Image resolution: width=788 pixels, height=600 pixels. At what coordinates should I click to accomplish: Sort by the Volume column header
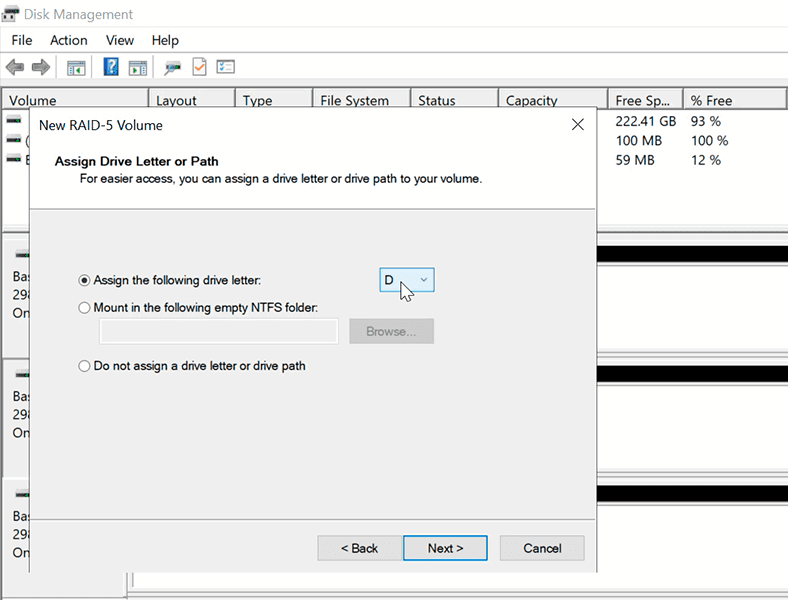(x=75, y=99)
